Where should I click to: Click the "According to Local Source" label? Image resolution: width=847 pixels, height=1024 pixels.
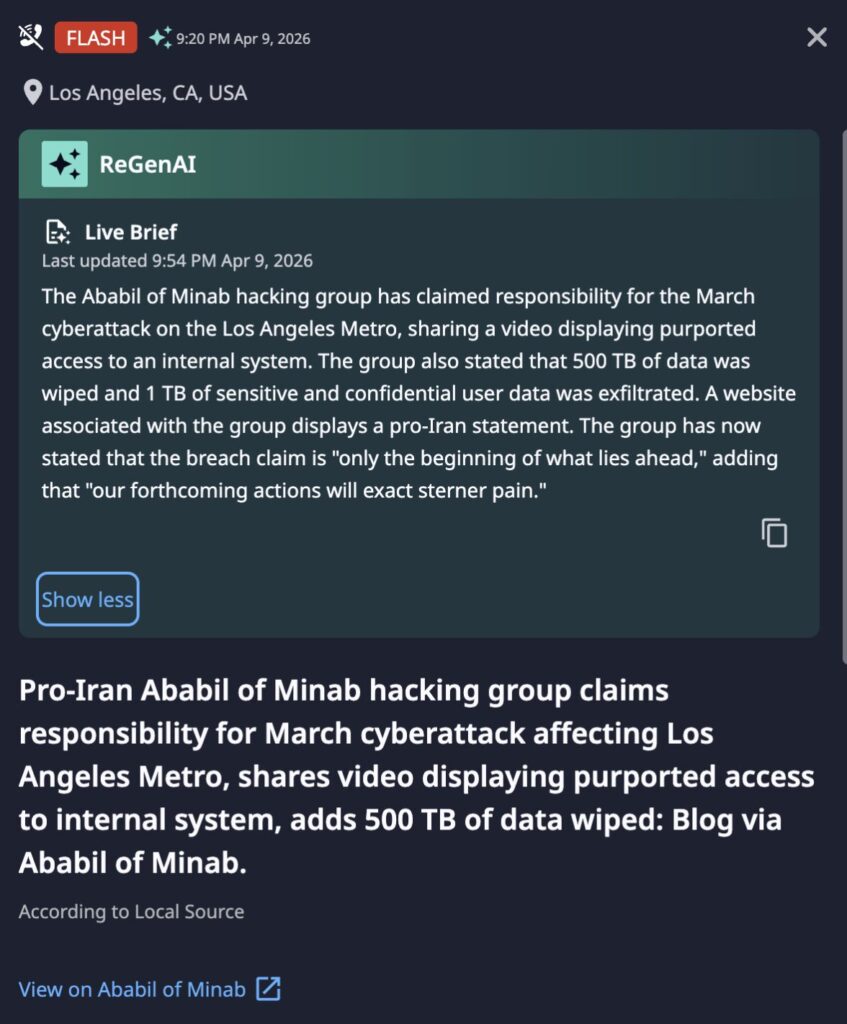[x=131, y=911]
